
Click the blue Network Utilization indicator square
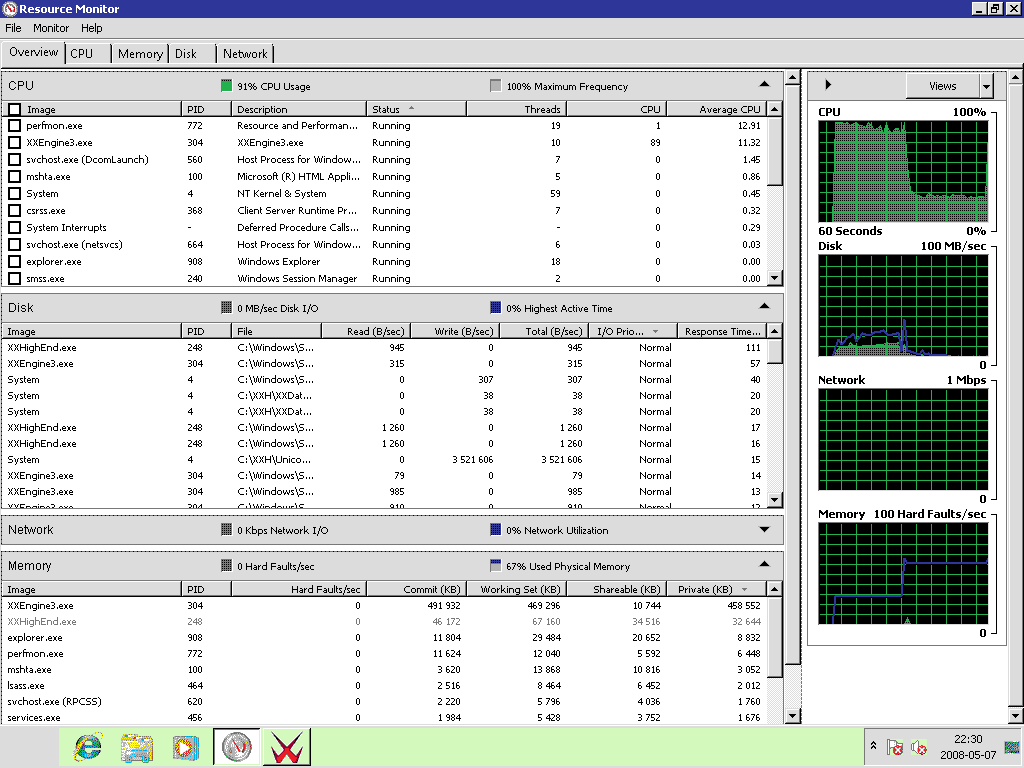(496, 530)
